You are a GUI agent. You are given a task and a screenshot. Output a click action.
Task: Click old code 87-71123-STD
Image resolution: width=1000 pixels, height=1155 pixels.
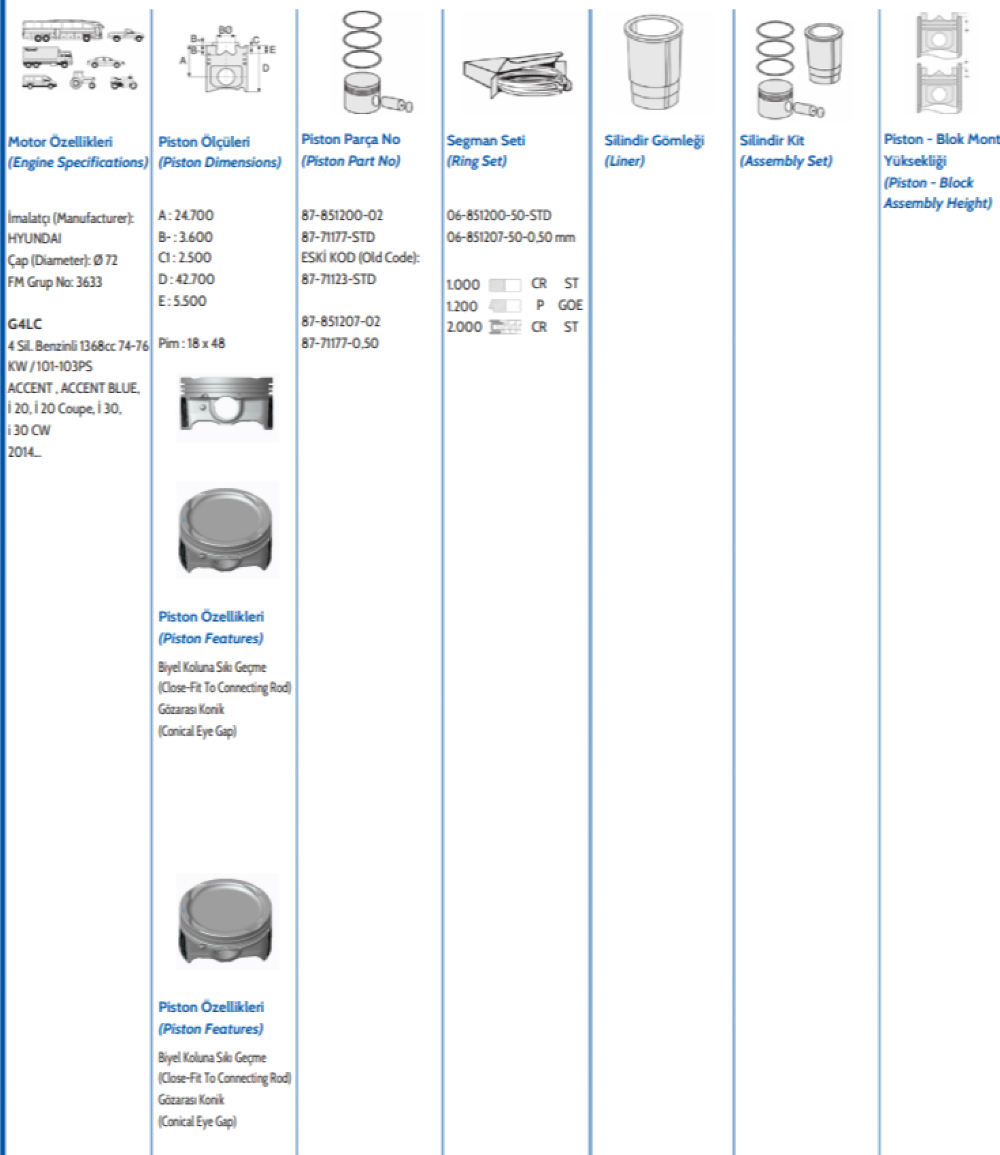(x=338, y=279)
